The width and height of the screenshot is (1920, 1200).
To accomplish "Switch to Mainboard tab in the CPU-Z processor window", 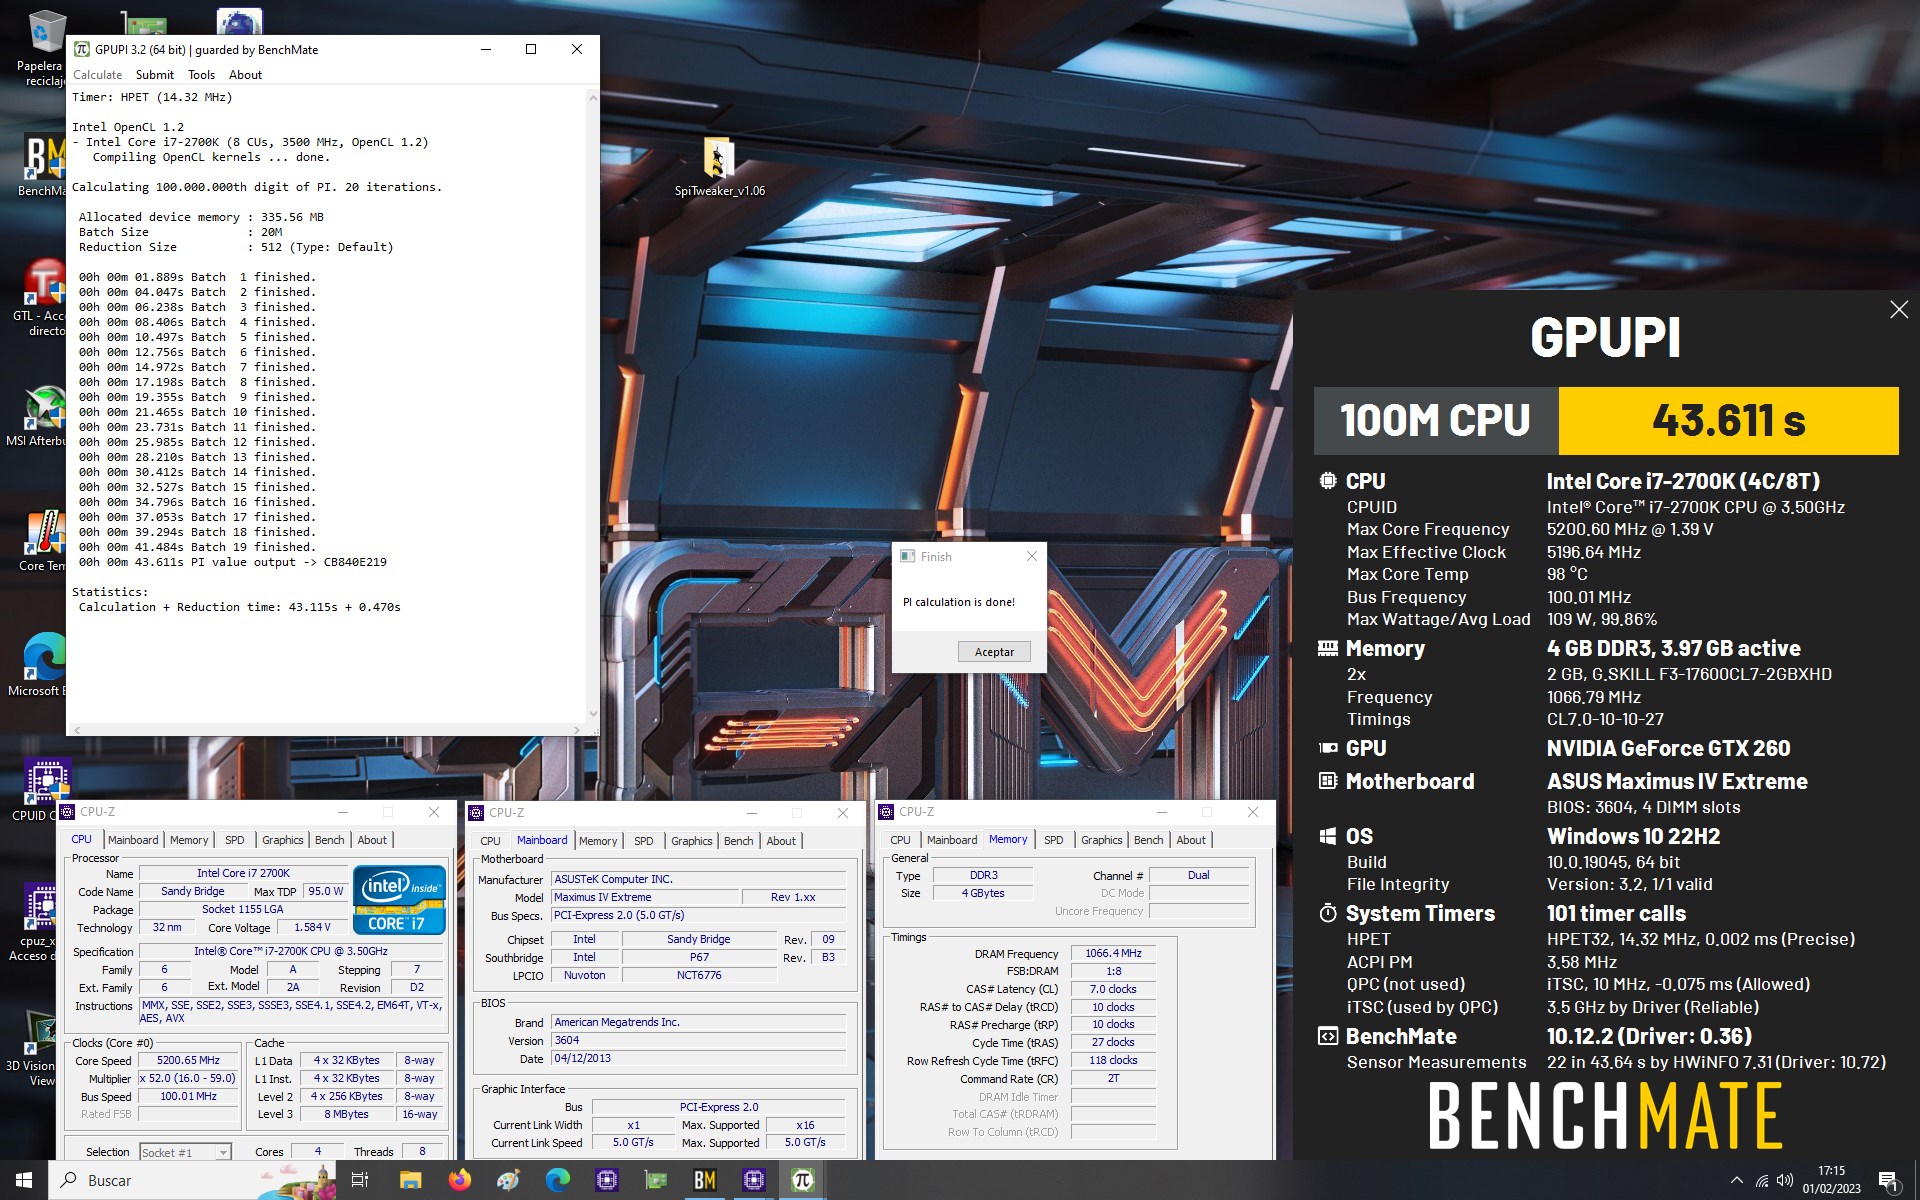I will point(133,840).
